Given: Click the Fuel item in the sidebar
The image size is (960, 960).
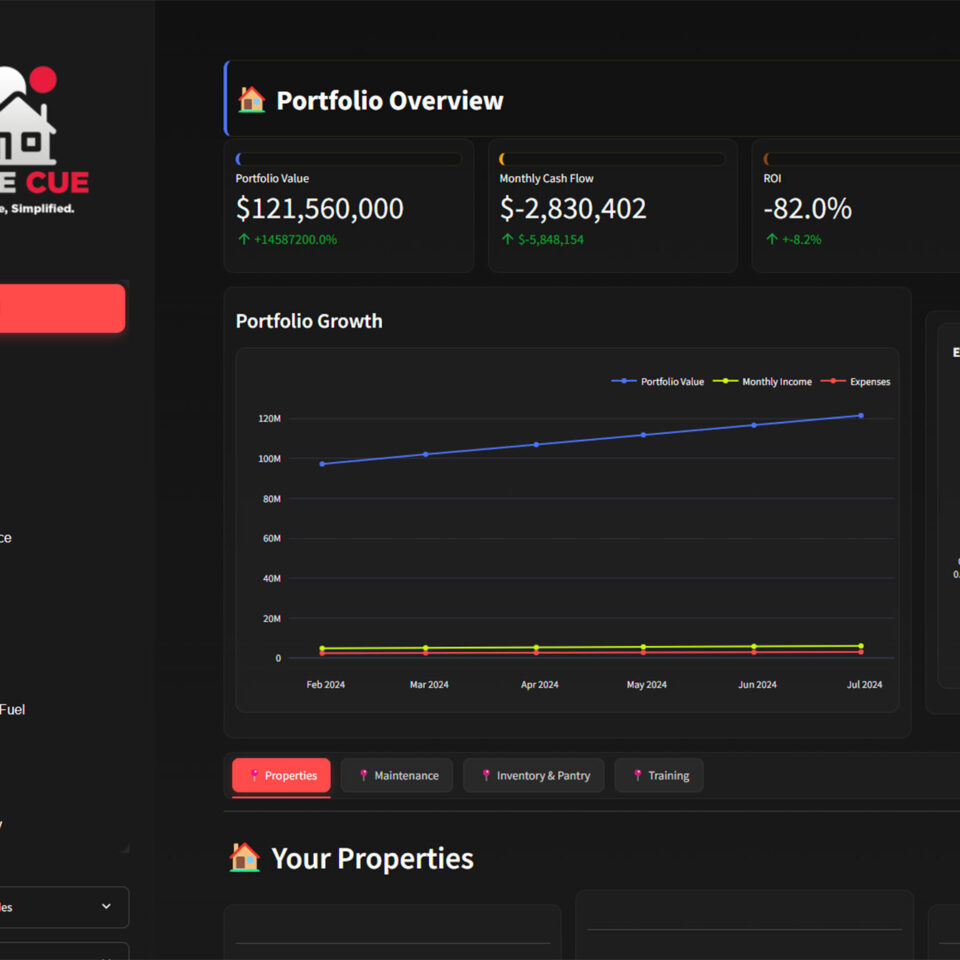Looking at the screenshot, I should pos(12,709).
